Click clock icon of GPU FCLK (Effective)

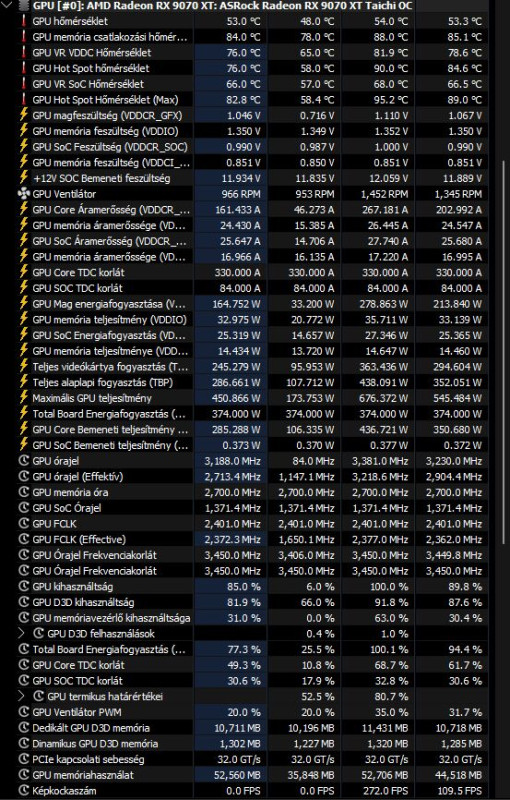click(x=23, y=539)
